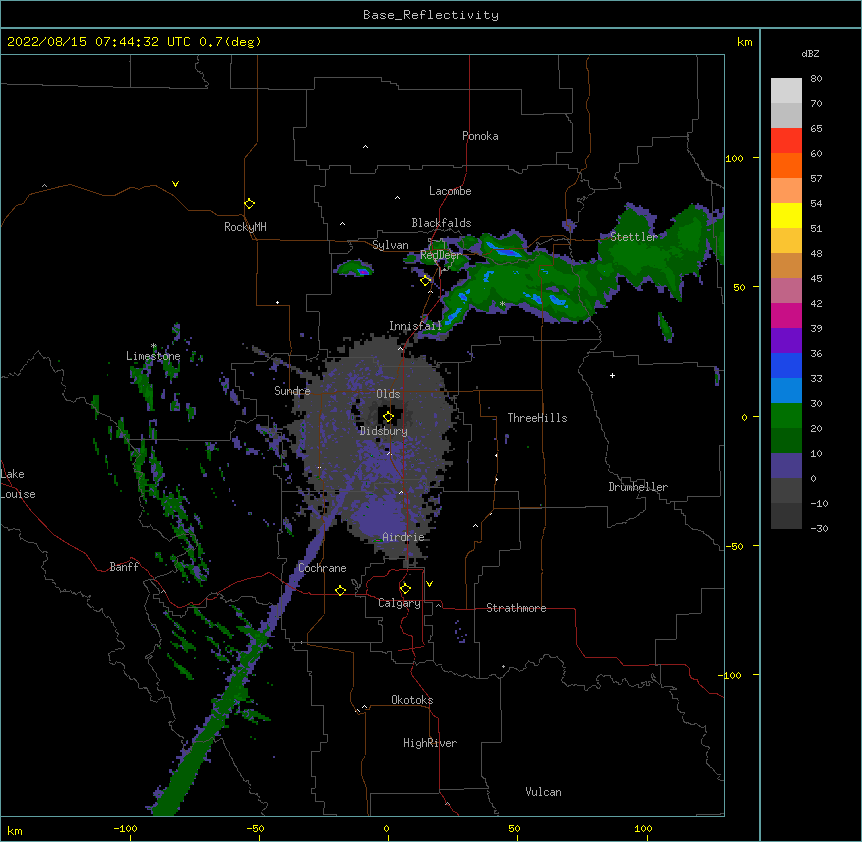This screenshot has height=842, width=862.
Task: Click the Didsbury label
Action: point(384,431)
